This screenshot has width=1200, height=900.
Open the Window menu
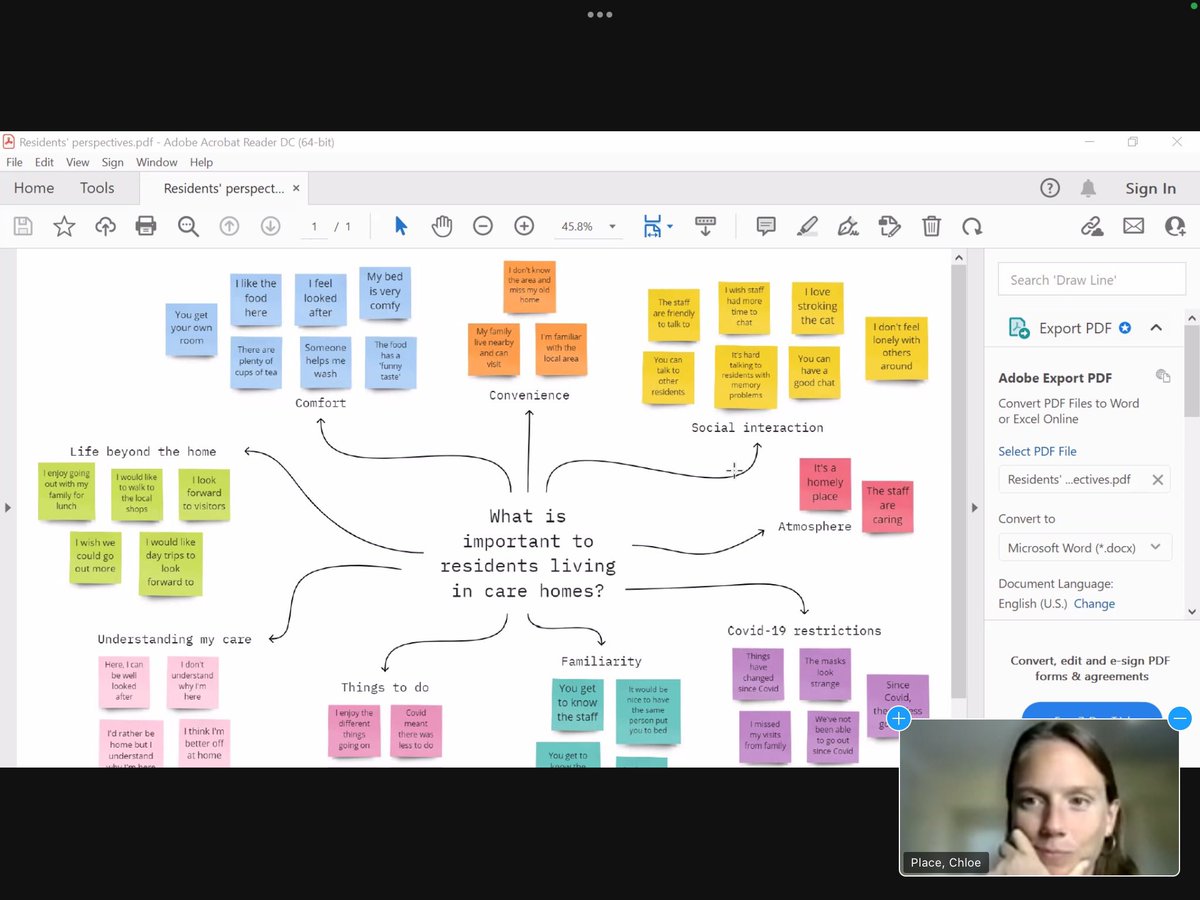pos(157,162)
